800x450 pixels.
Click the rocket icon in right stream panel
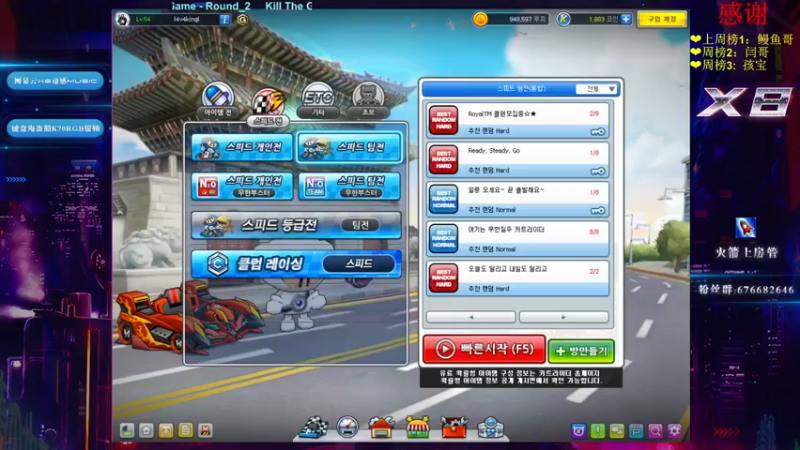[745, 227]
